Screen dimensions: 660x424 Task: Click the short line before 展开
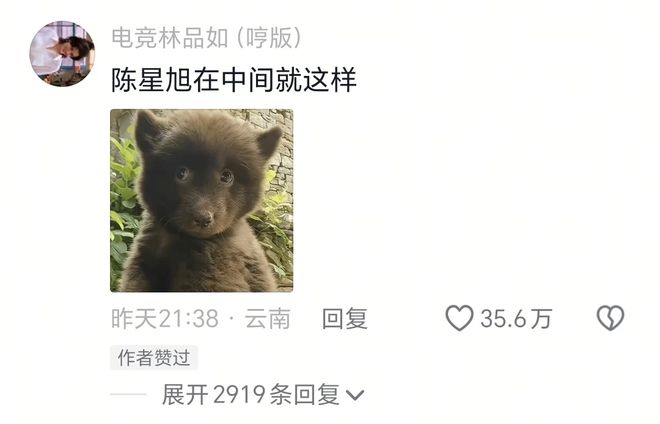point(128,395)
